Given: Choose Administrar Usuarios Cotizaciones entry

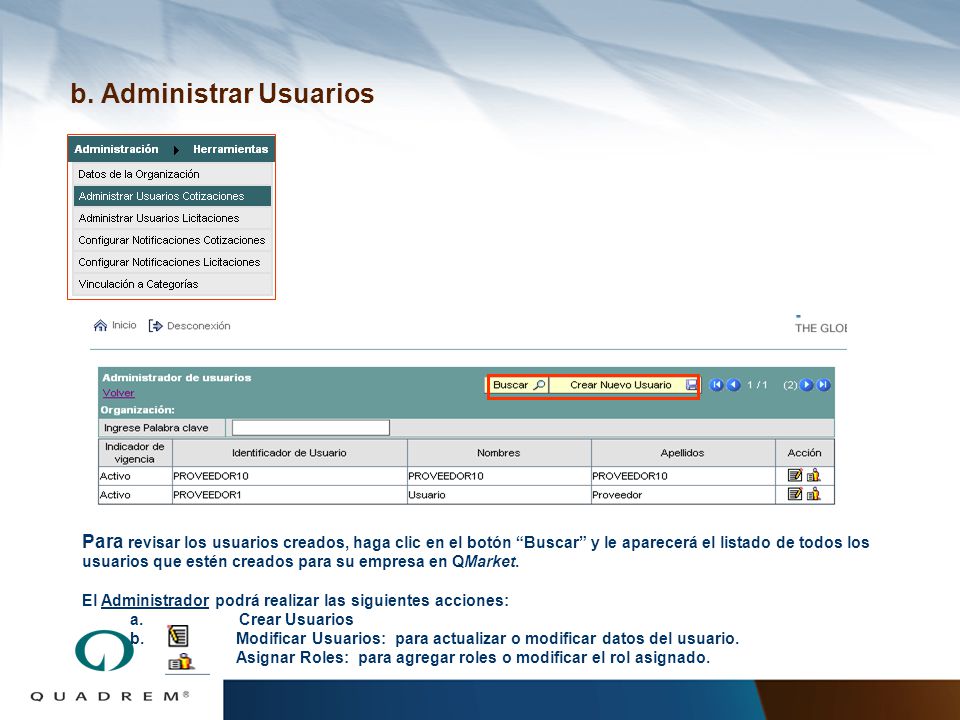Looking at the screenshot, I should (x=172, y=196).
